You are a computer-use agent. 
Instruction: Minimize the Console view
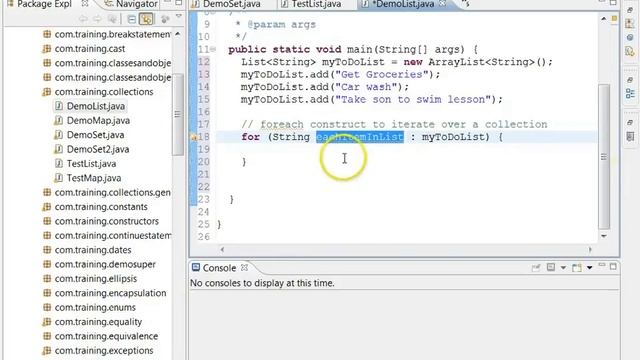602,265
